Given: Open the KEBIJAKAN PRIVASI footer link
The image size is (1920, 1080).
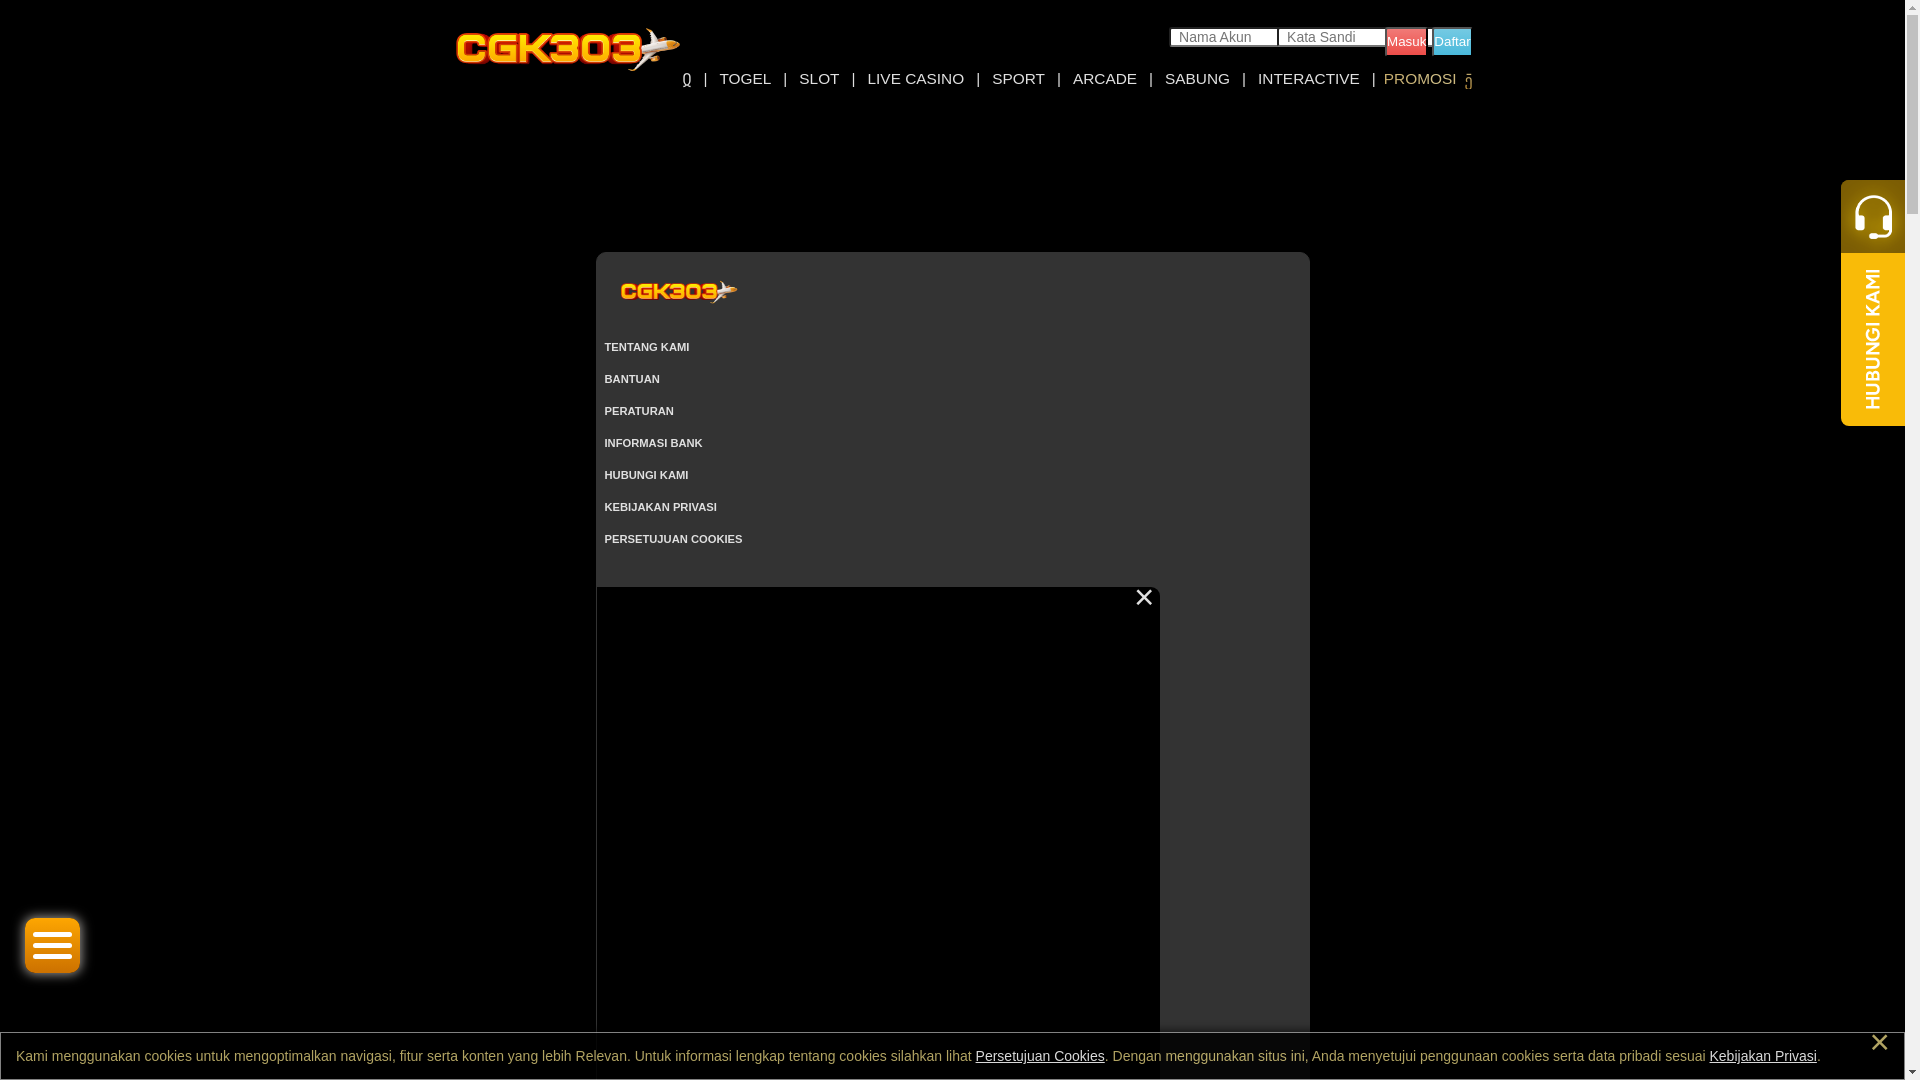Looking at the screenshot, I should click(x=660, y=507).
